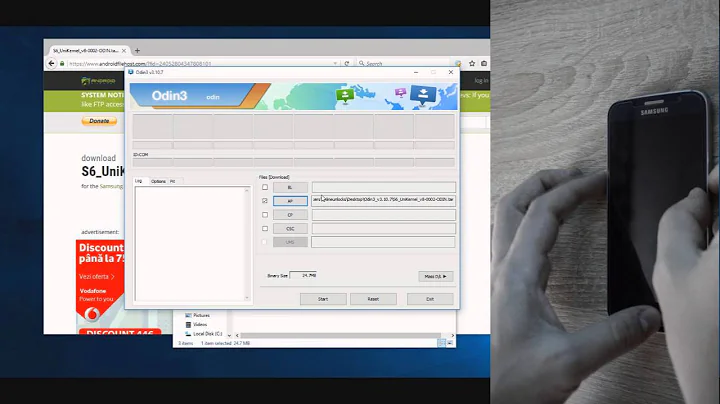Click the Vodafone logo in the ad
This screenshot has width=720, height=404.
coord(92,313)
